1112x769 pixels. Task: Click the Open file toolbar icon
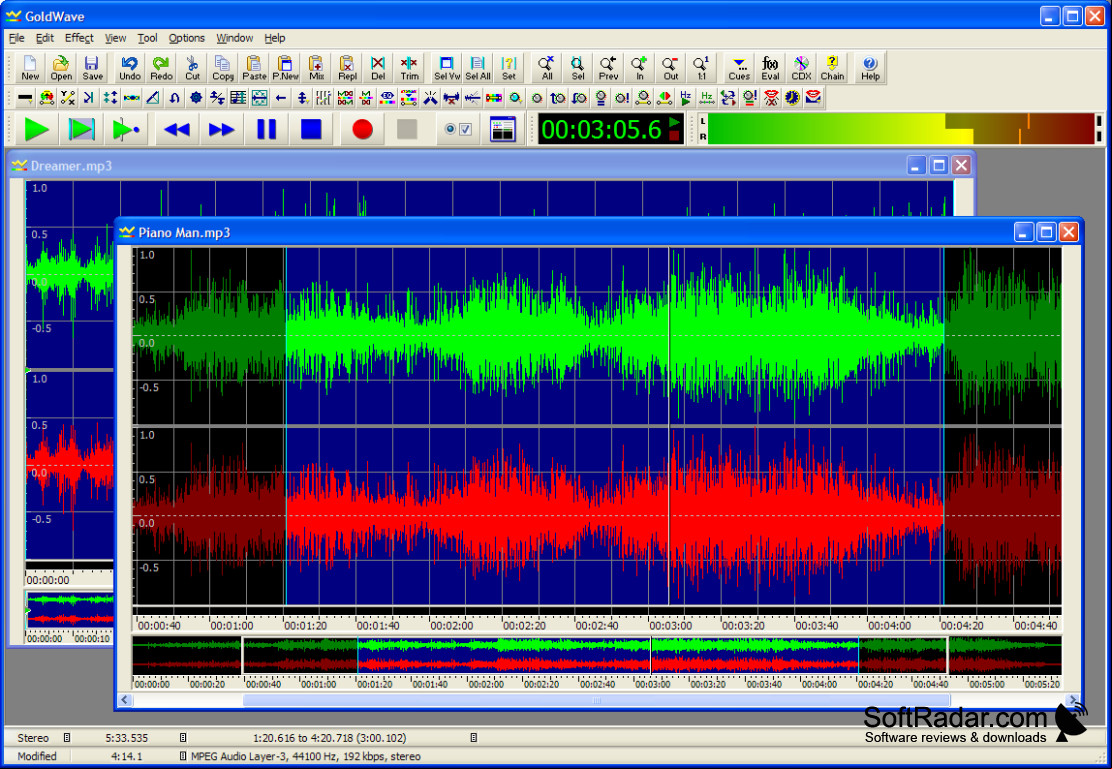[61, 67]
